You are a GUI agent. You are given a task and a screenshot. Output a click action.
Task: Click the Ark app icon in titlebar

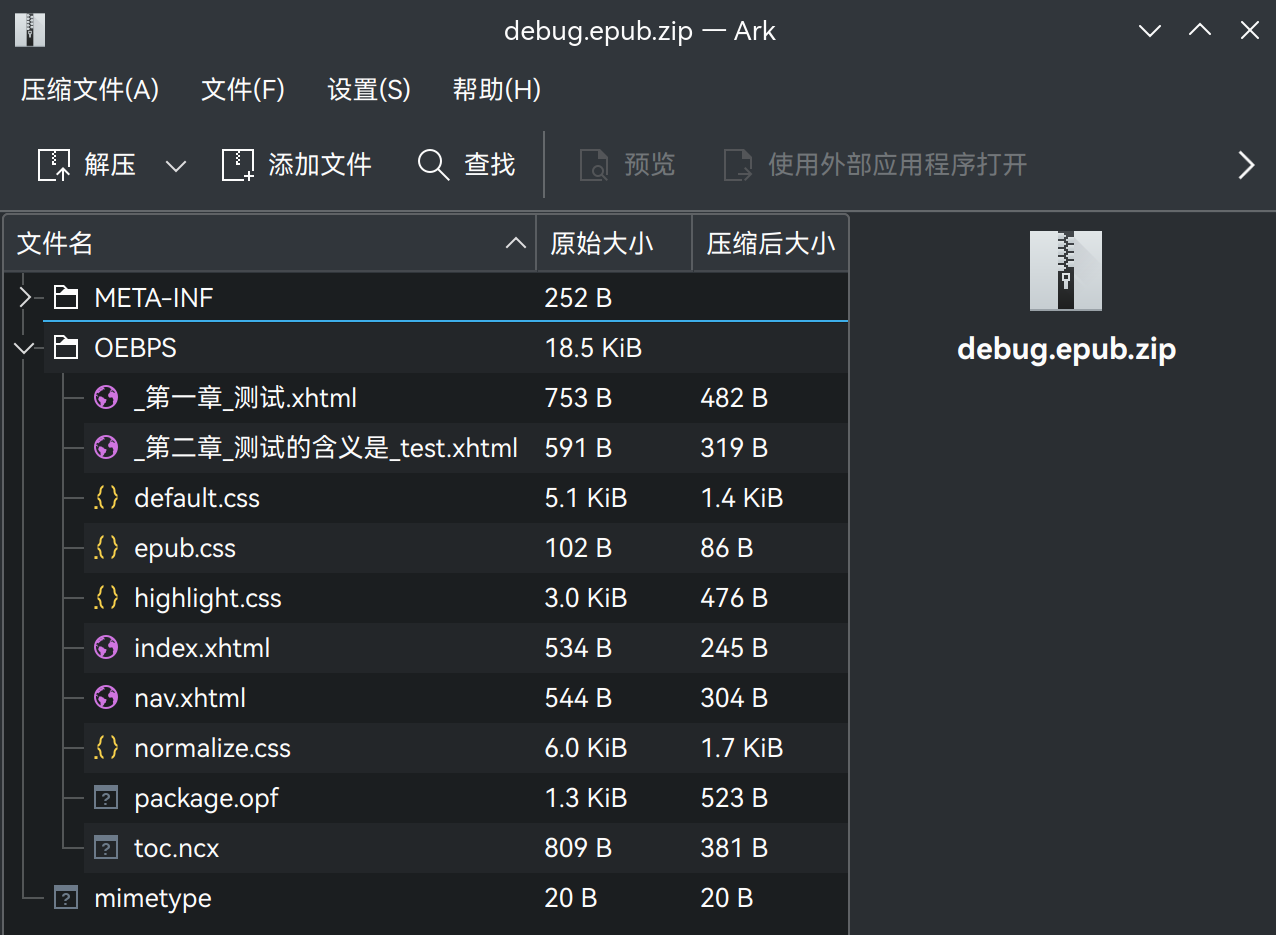coord(29,29)
